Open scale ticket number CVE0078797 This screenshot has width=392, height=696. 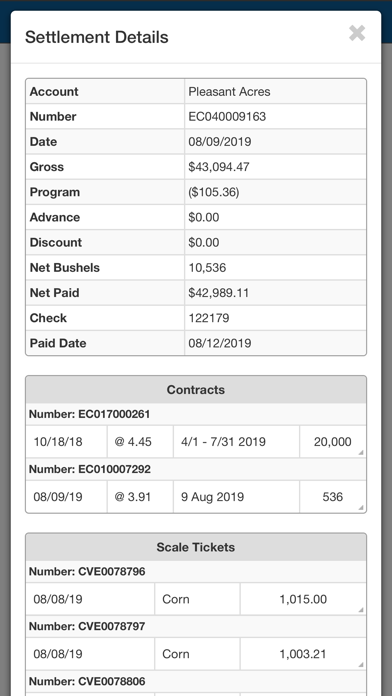coord(87,626)
